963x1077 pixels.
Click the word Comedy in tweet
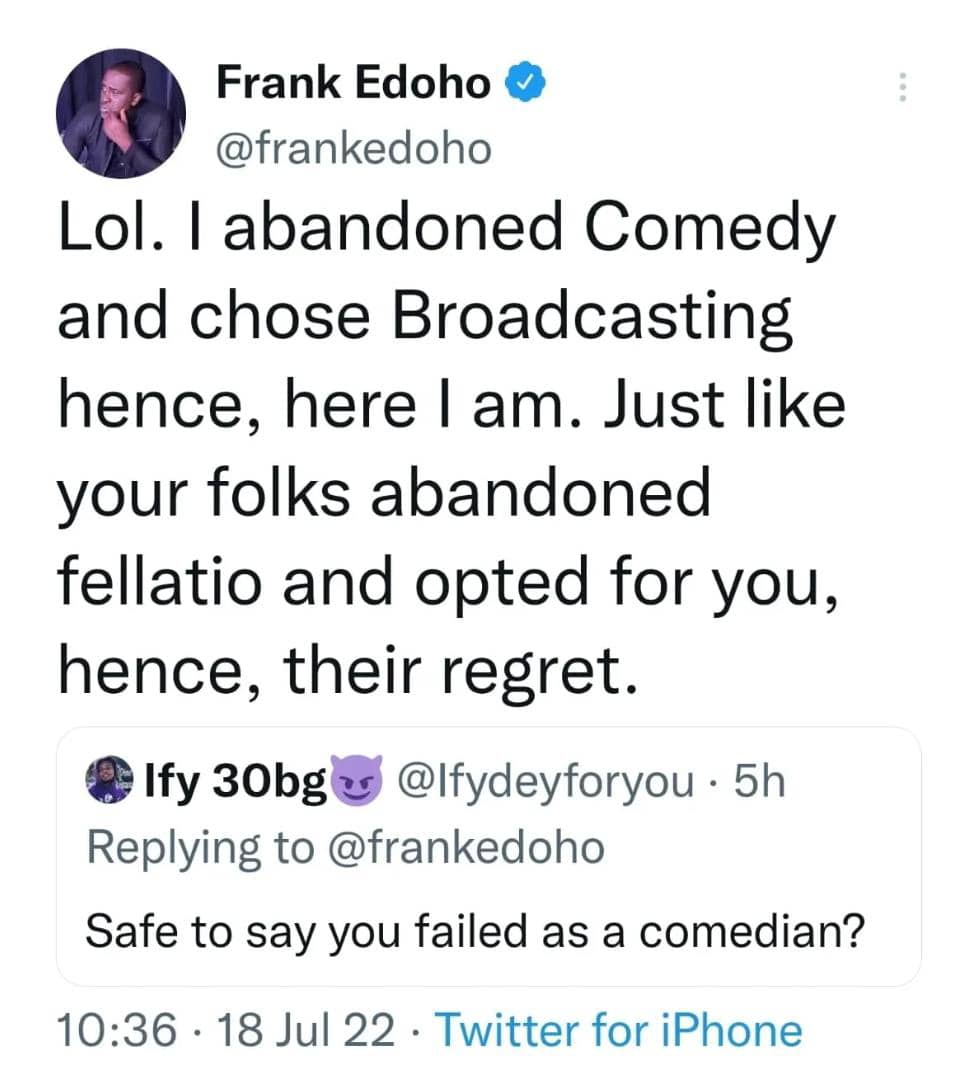tap(710, 229)
